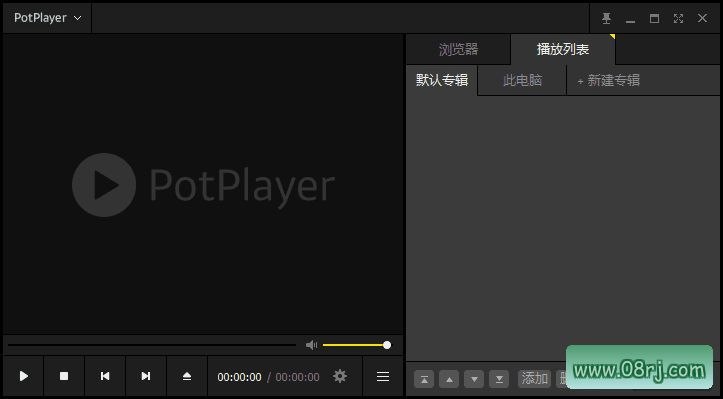Start playback with the Play button
The image size is (723, 399).
(x=24, y=376)
